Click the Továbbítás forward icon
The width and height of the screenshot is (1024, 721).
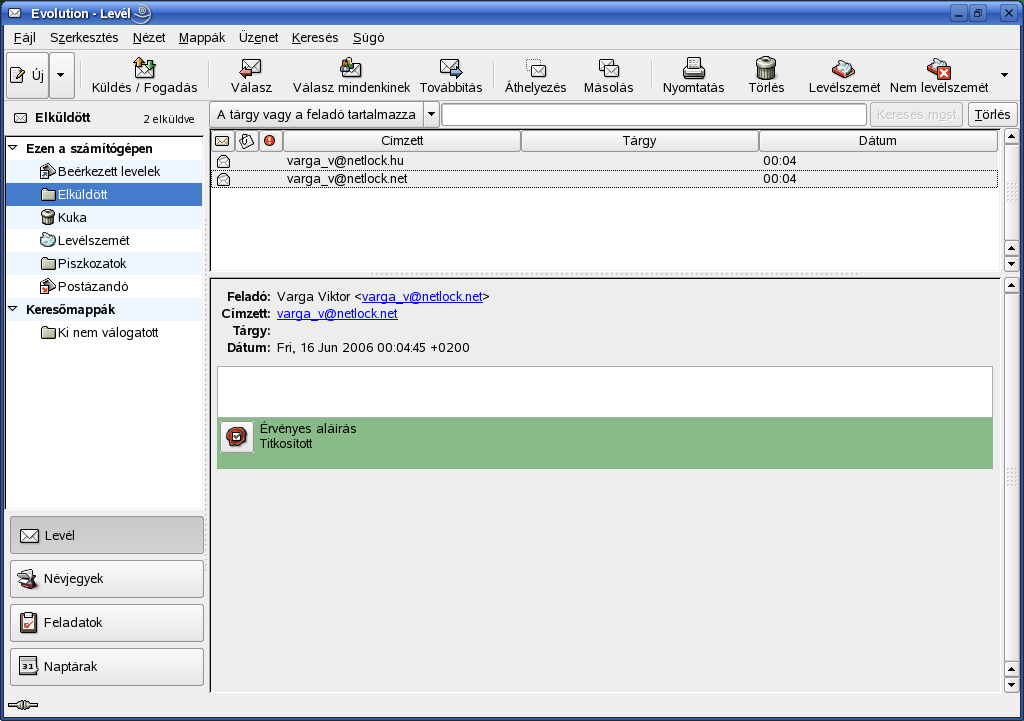tap(451, 67)
